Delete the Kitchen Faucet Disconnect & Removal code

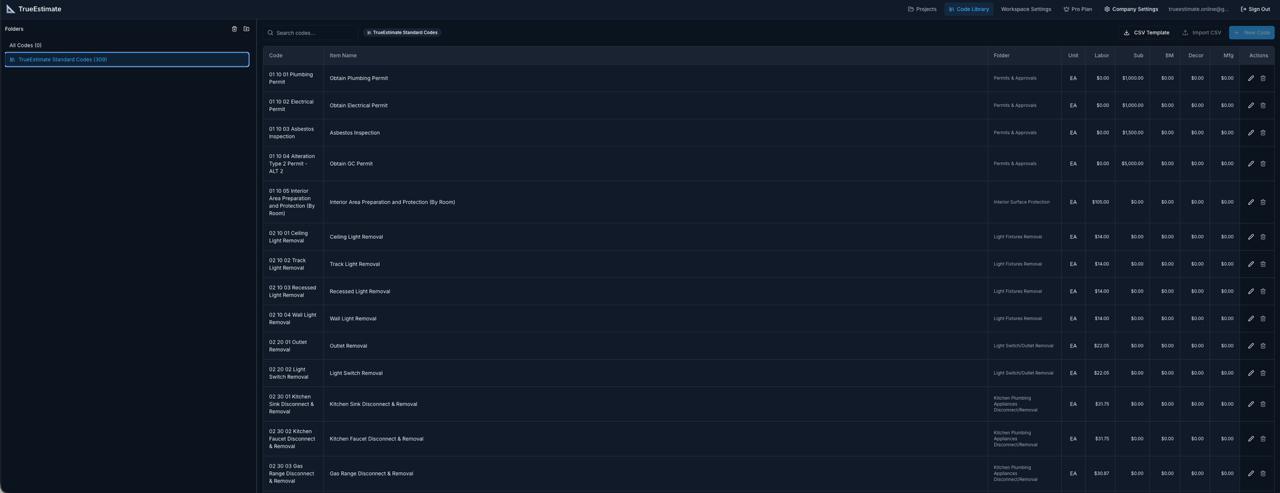click(1263, 439)
